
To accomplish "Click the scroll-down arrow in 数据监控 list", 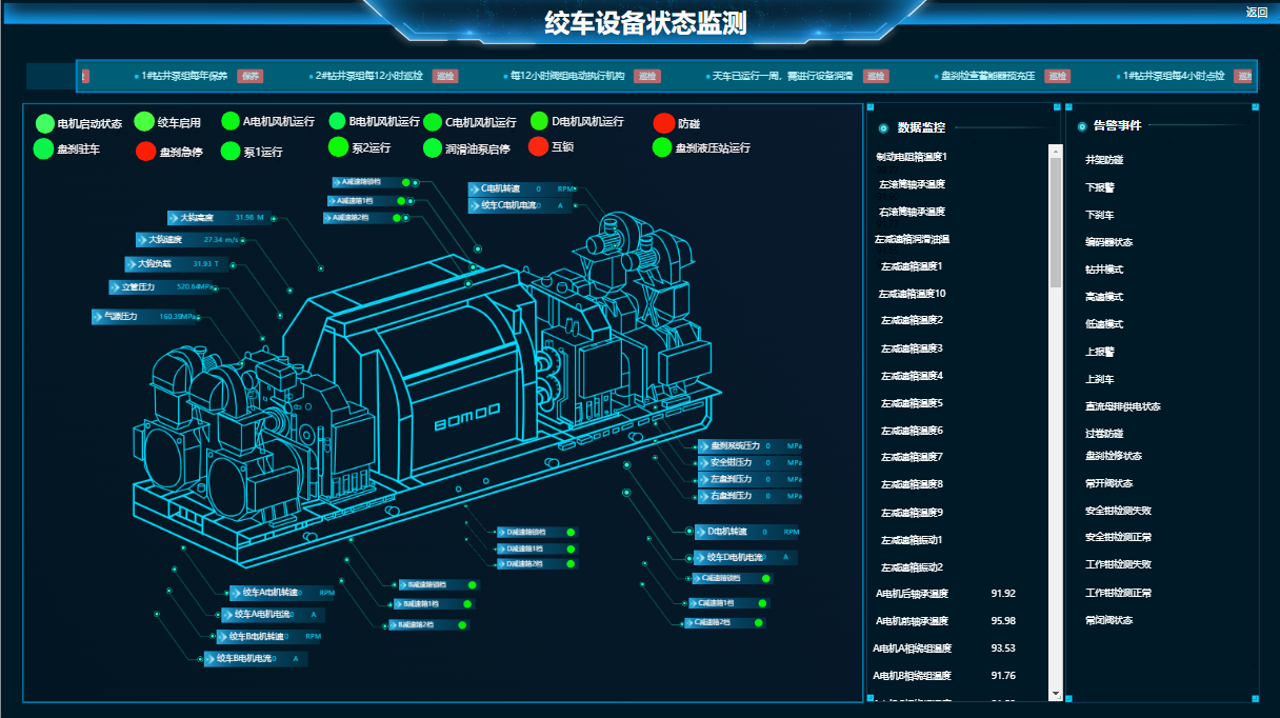I will pos(1055,694).
